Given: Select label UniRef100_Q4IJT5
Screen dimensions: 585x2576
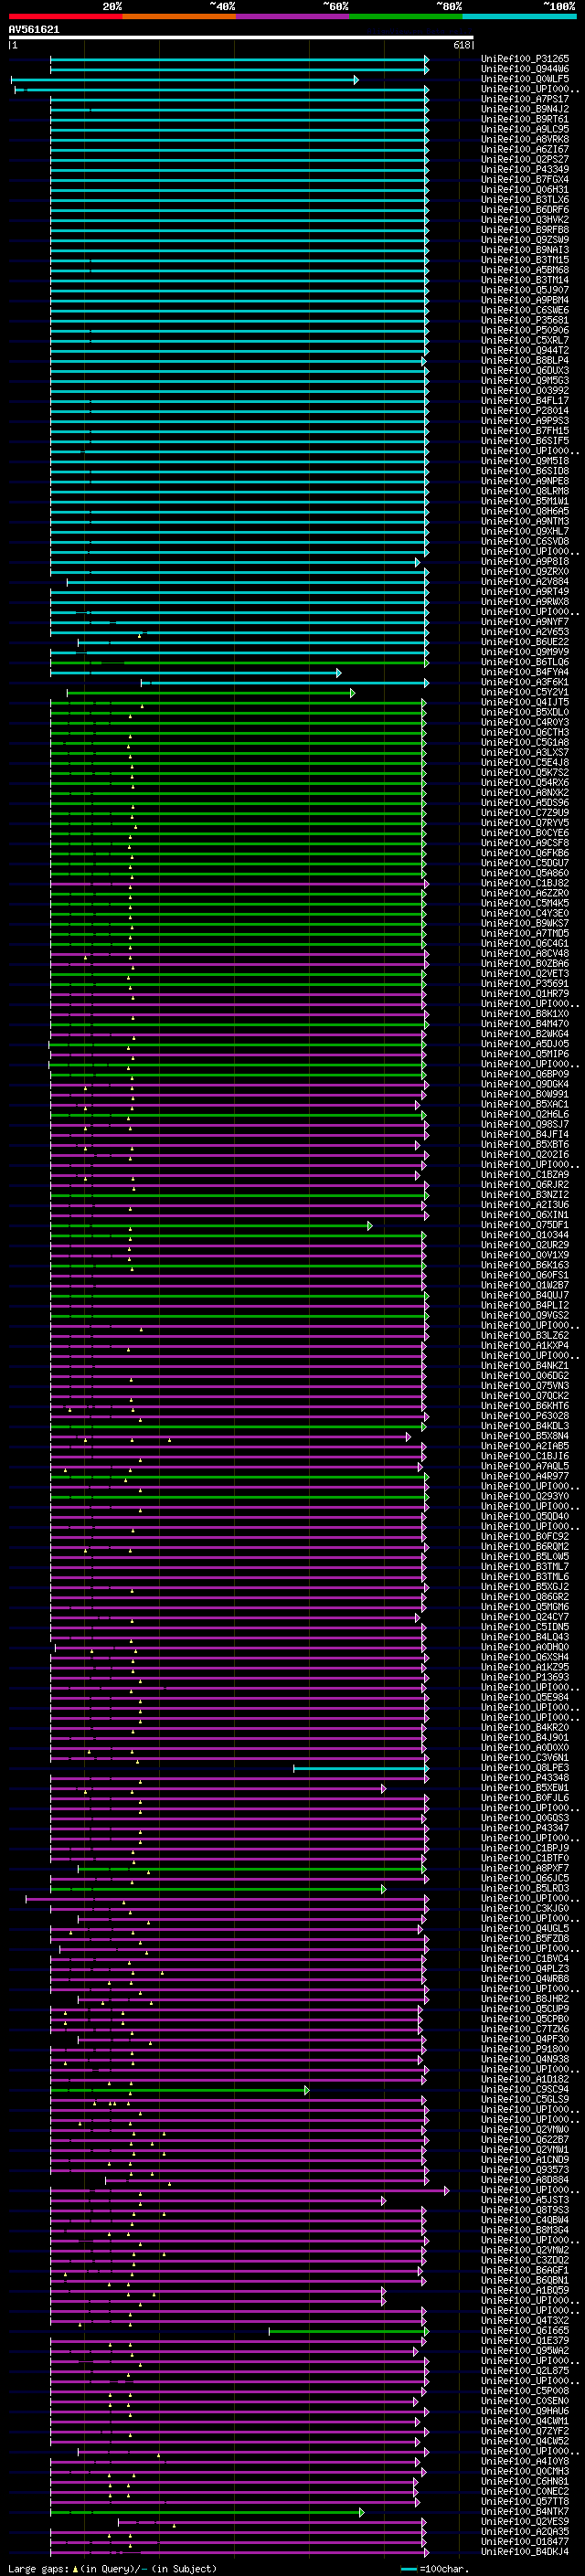Looking at the screenshot, I should (525, 702).
